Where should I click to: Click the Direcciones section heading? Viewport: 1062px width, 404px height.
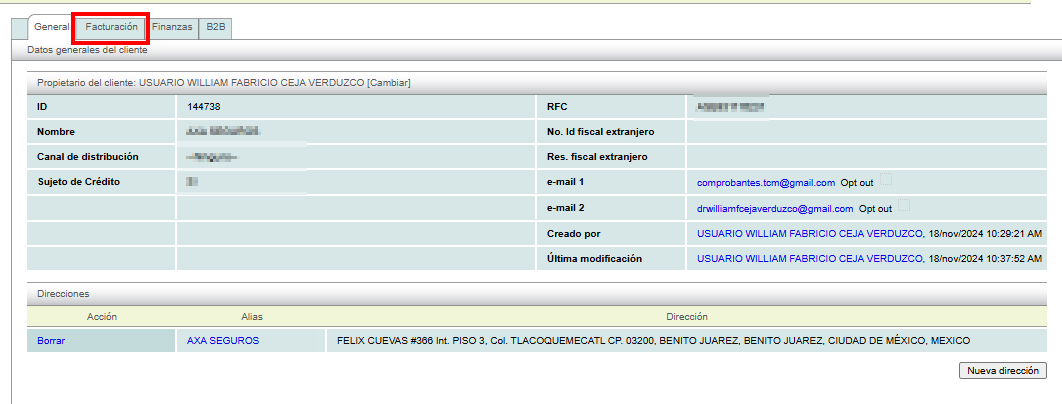pyautogui.click(x=63, y=294)
